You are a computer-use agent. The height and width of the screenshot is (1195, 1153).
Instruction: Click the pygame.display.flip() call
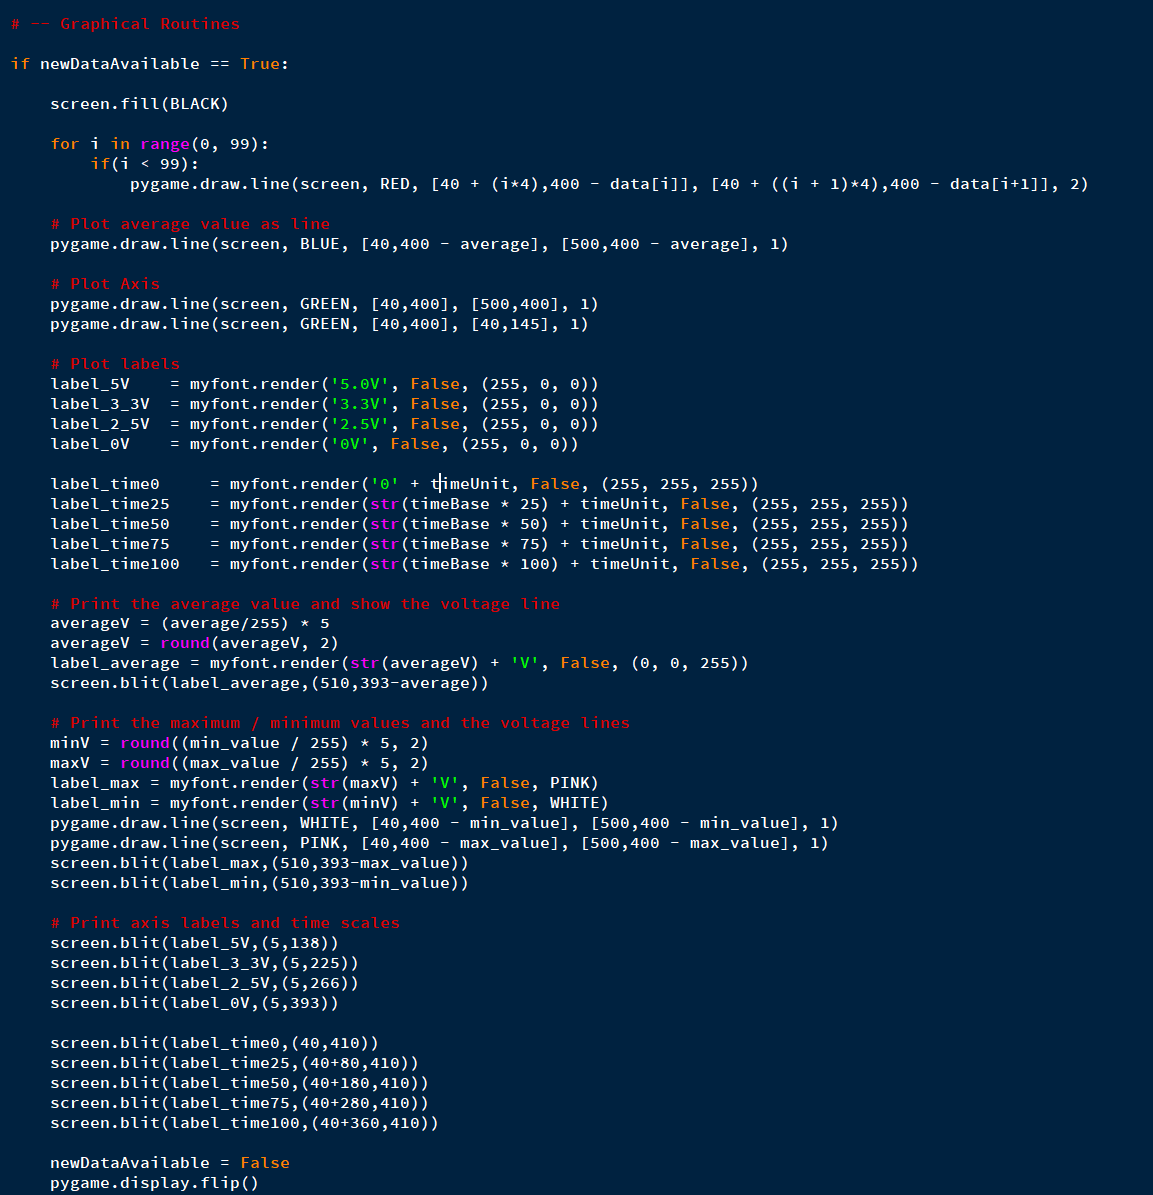(154, 1183)
